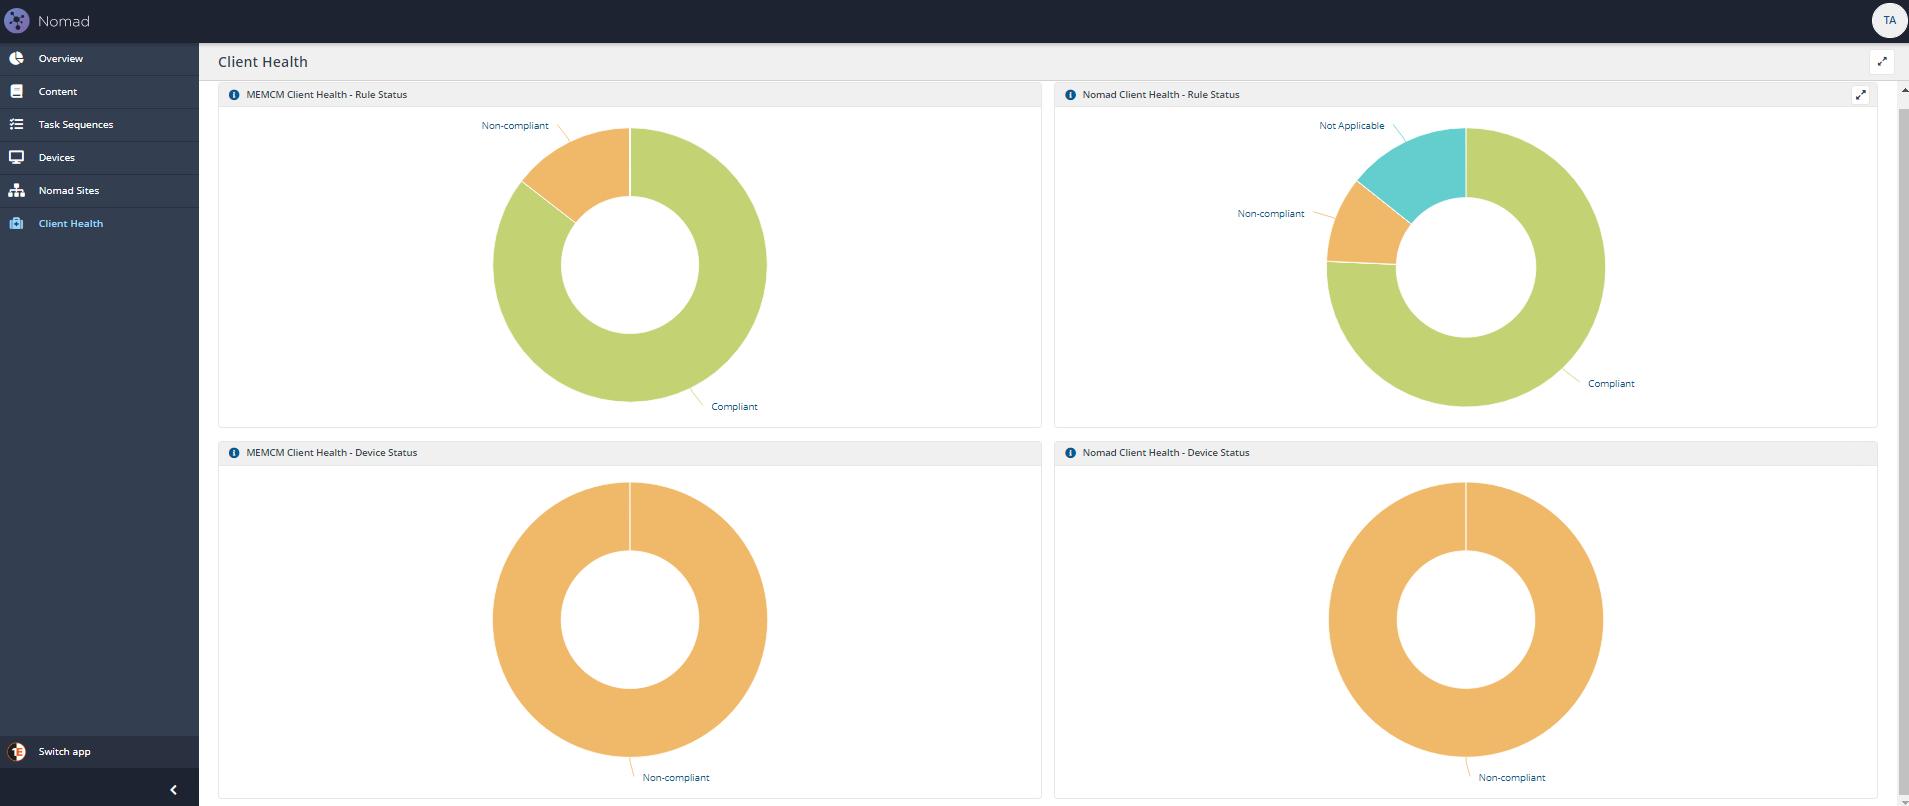Click the Content sidebar icon
Screen dimensions: 1909x806
[16, 91]
